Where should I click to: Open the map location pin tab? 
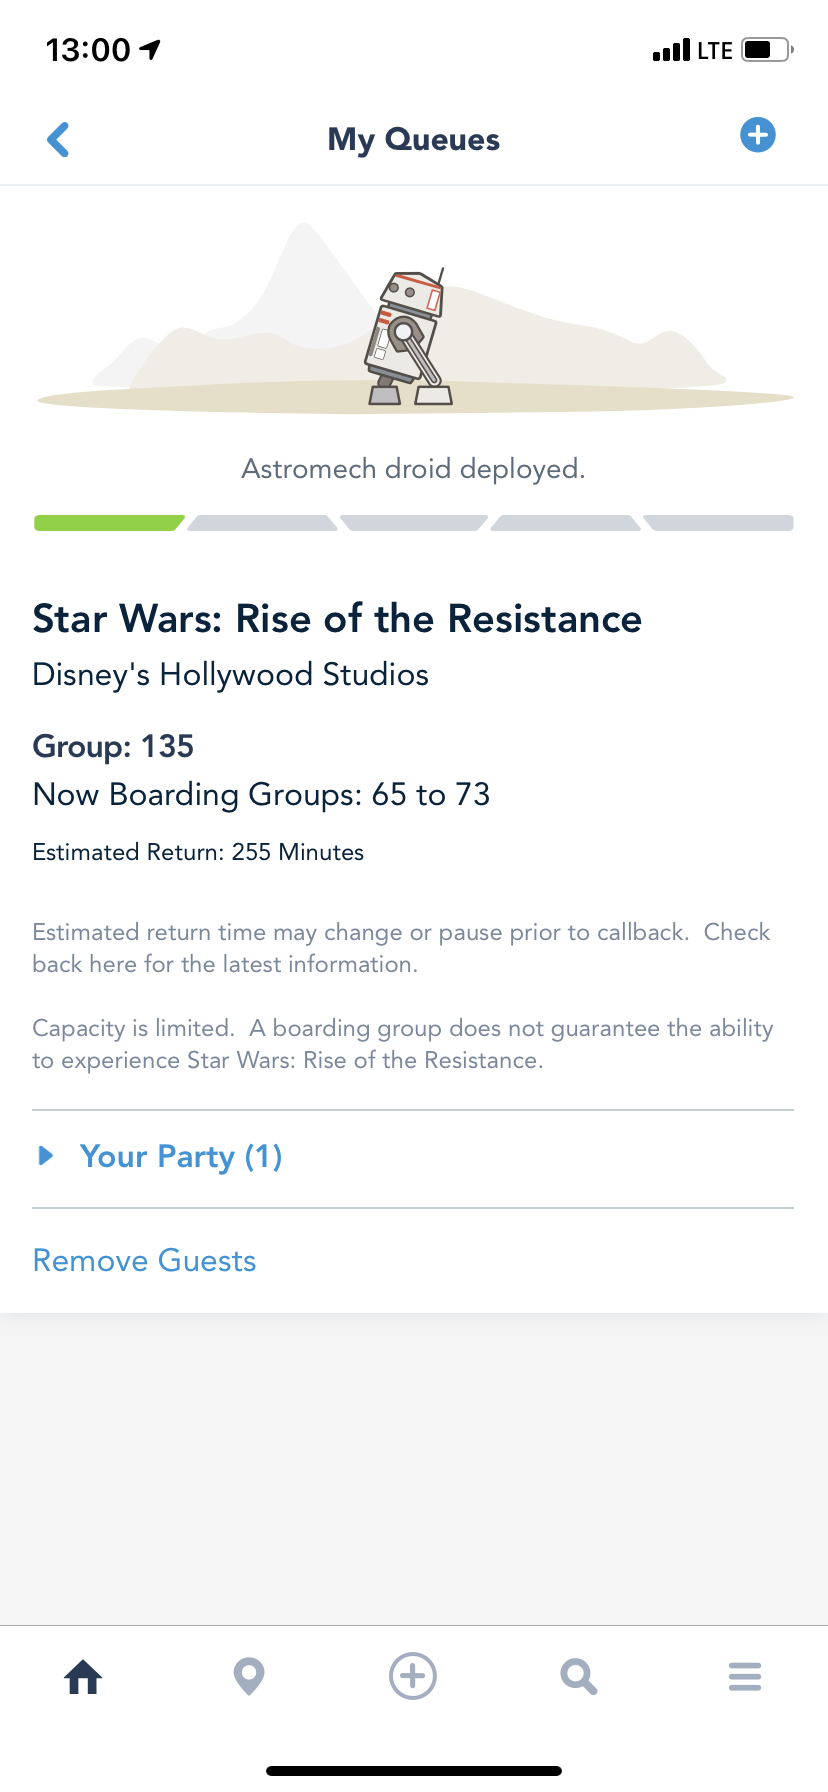249,1677
